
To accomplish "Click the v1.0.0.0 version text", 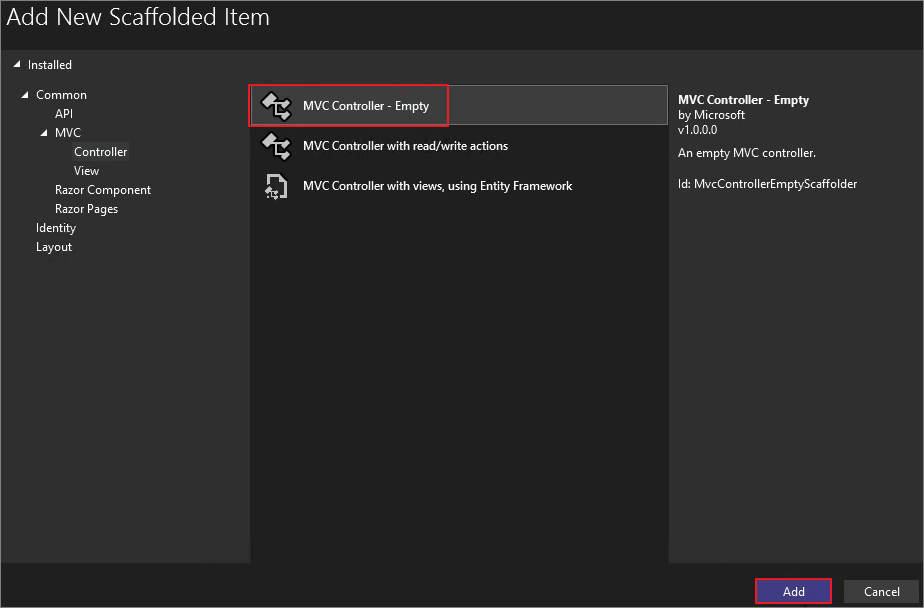I will click(697, 130).
